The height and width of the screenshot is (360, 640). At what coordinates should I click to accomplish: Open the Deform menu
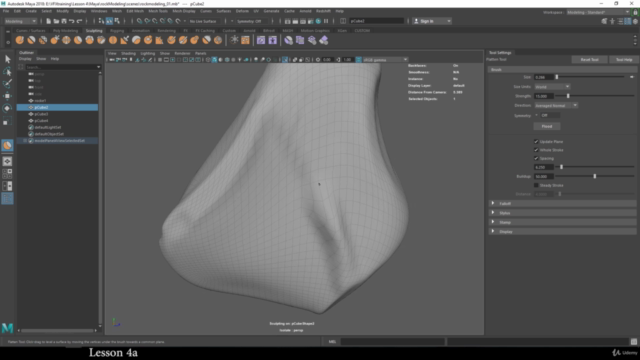tap(242, 11)
